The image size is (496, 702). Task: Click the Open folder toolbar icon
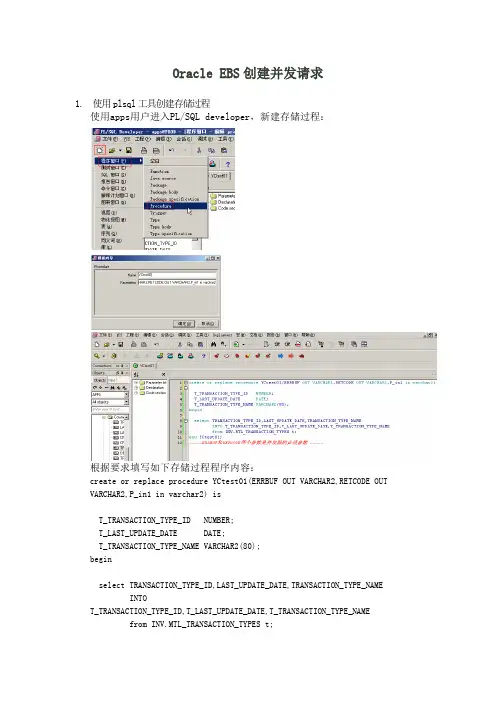[x=112, y=150]
